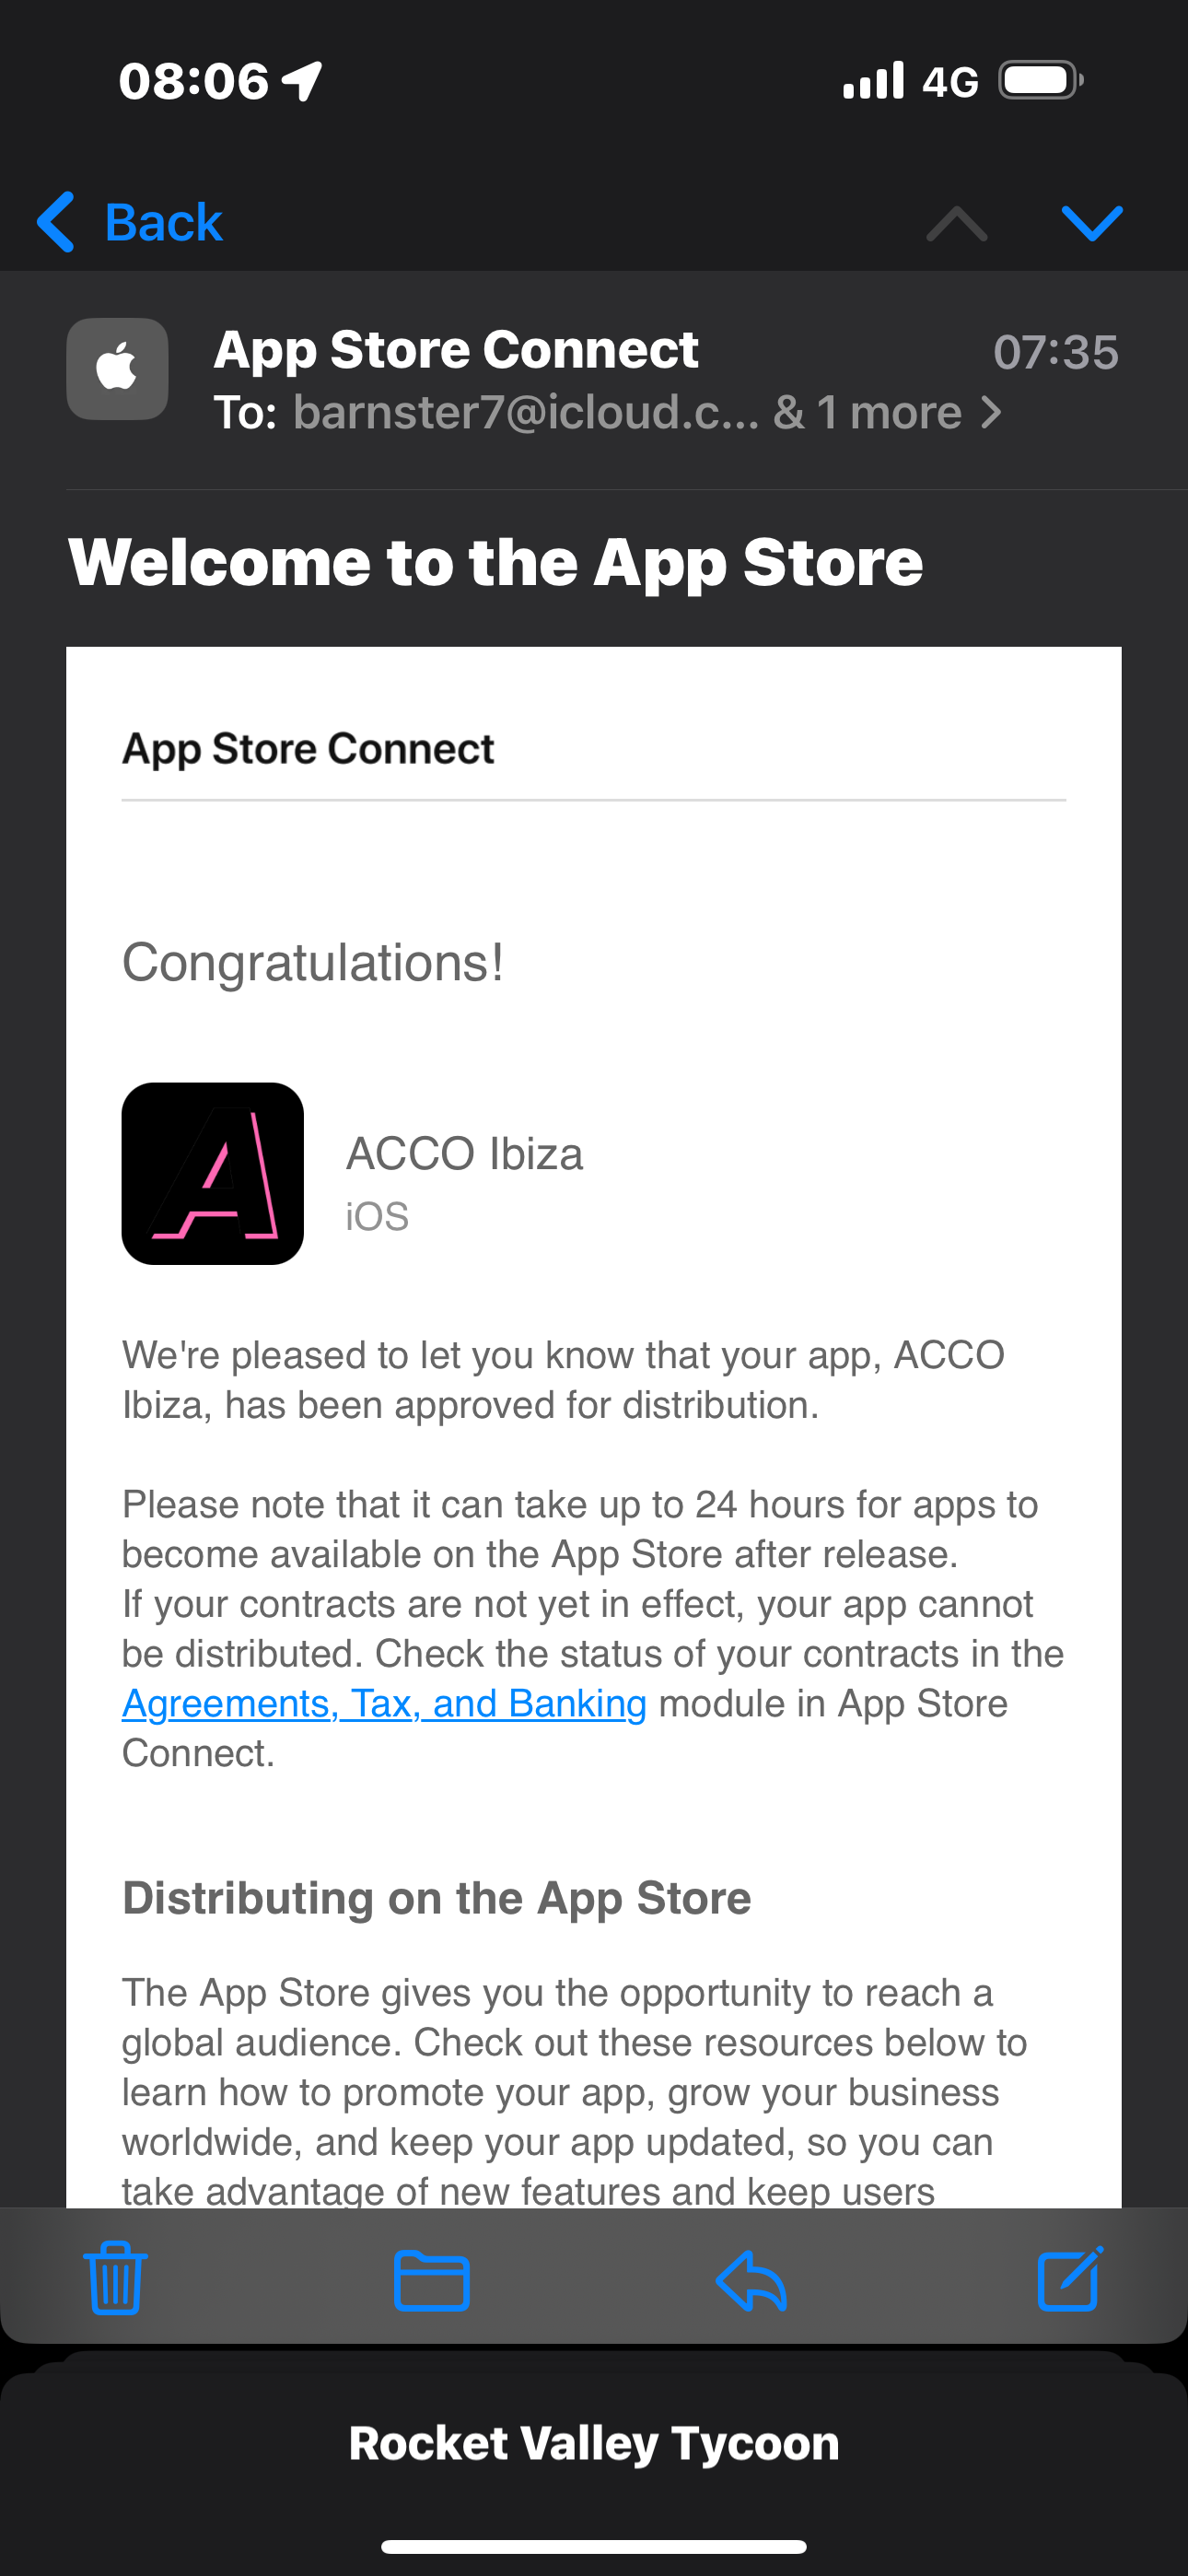Screen dimensions: 1188x2576
Task: Tap the battery icon in status bar
Action: pos(1041,81)
